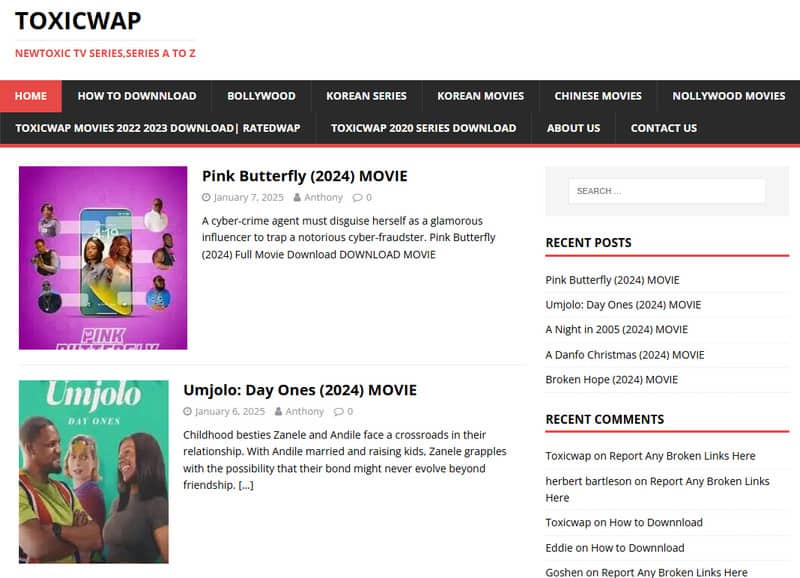The image size is (800, 578).
Task: Open the Bollywood menu section
Action: point(261,96)
